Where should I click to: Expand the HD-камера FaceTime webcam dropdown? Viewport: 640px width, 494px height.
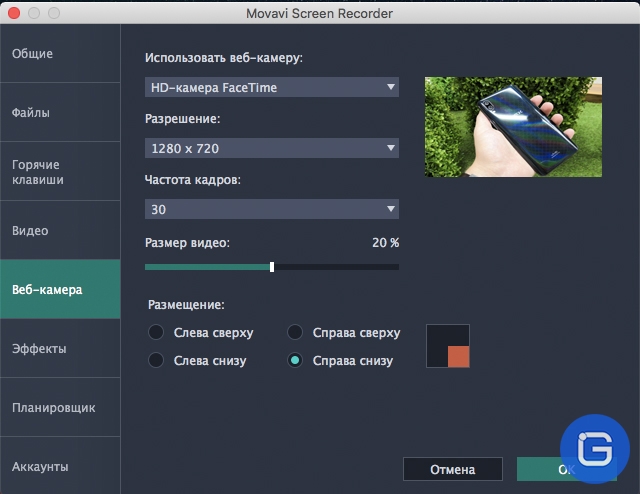tap(272, 87)
